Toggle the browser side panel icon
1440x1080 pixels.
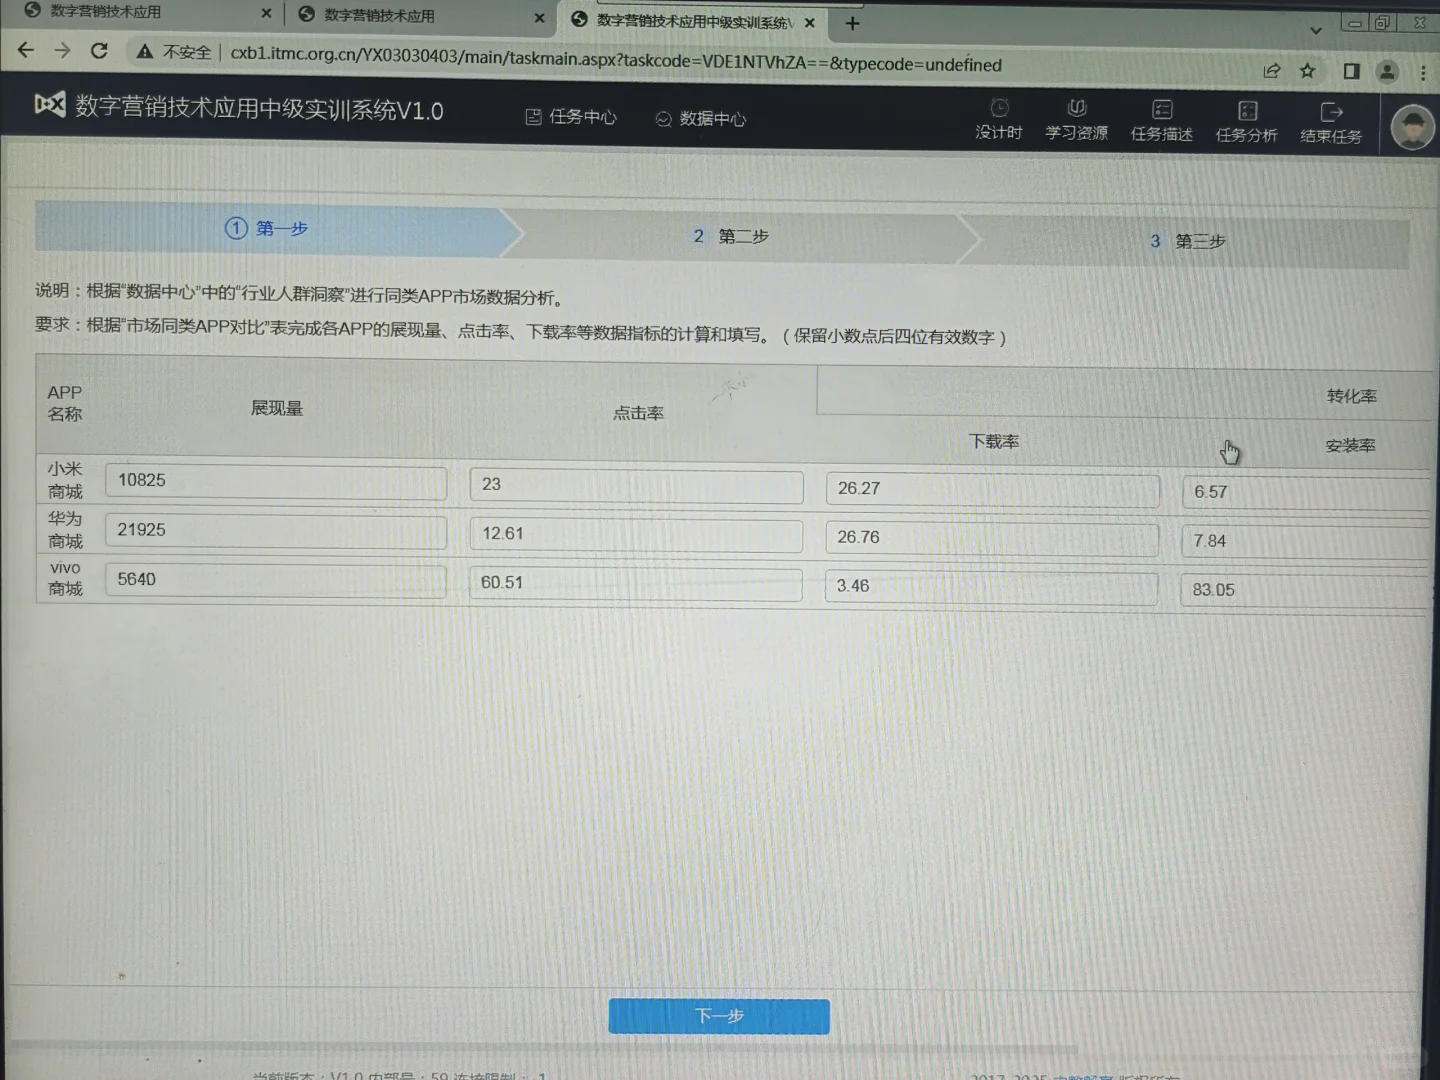pos(1351,71)
